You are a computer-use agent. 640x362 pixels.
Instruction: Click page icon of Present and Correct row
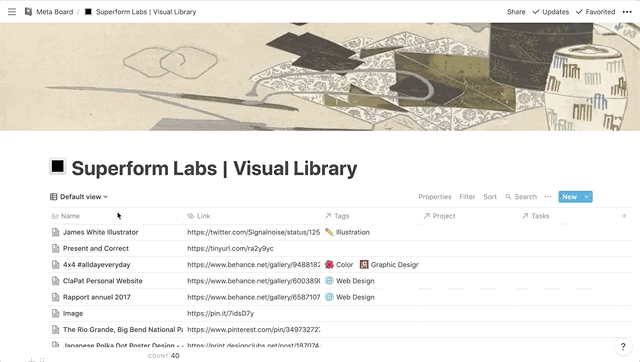[x=56, y=249]
